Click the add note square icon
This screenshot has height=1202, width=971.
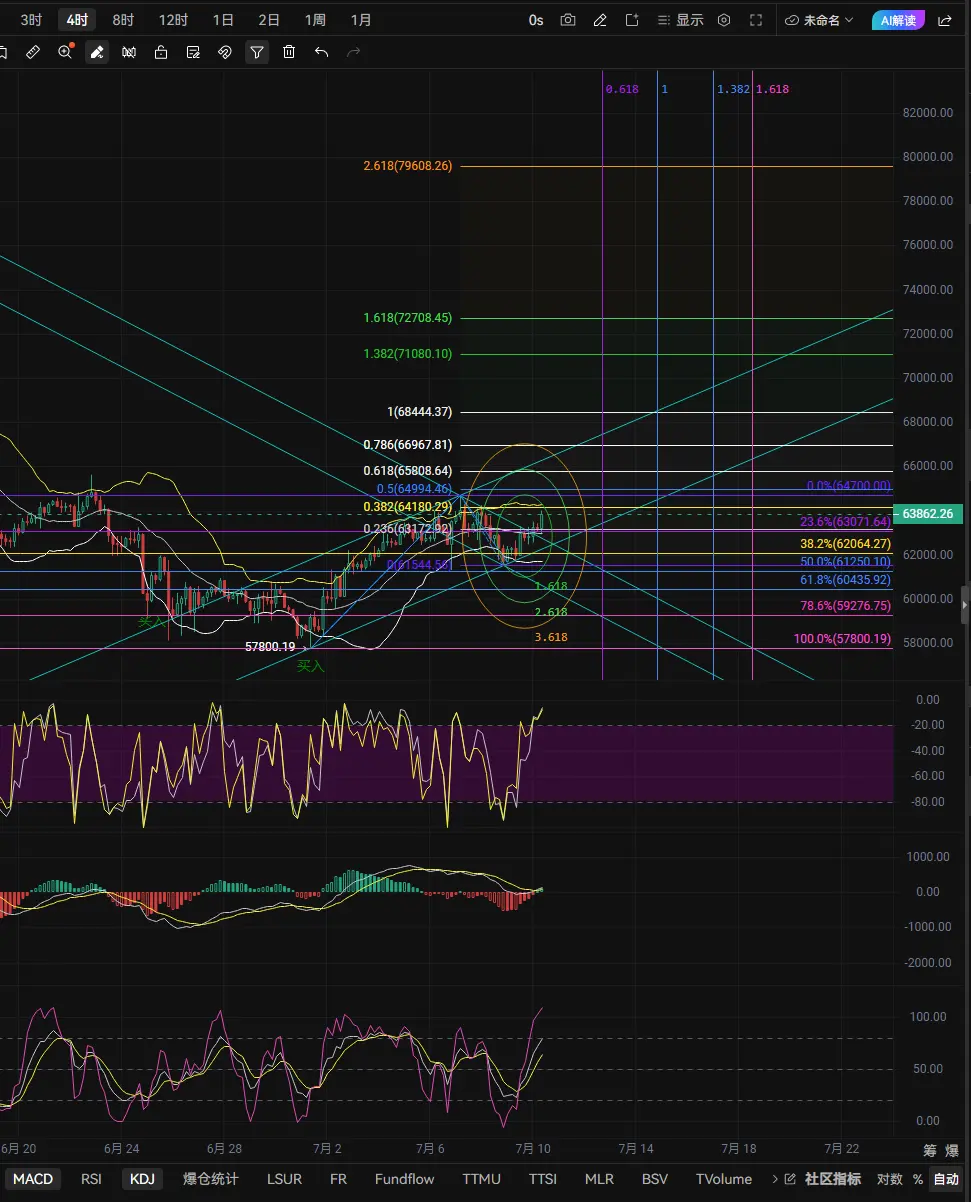632,20
